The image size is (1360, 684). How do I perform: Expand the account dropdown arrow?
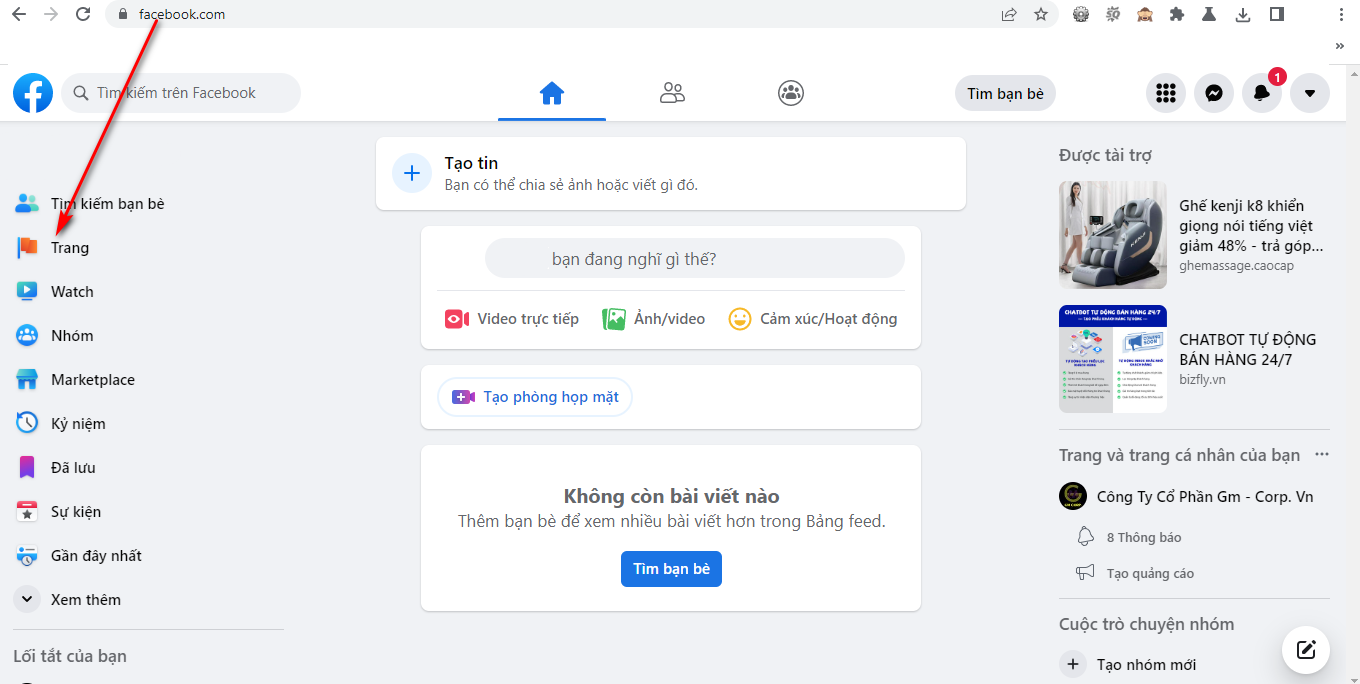click(1310, 93)
